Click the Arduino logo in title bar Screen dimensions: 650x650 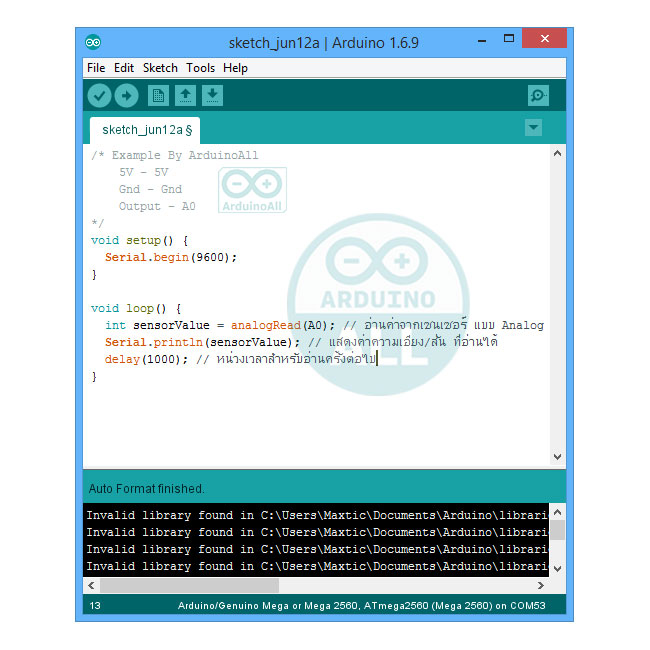tap(93, 41)
